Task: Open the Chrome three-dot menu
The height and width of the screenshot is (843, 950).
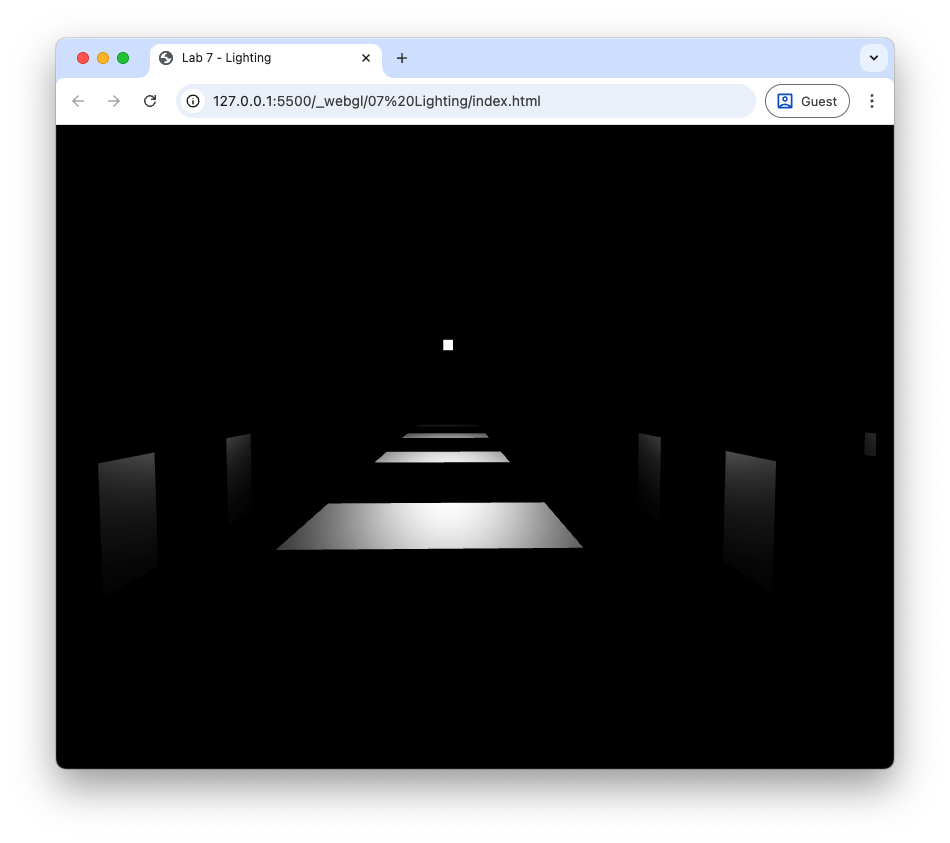Action: tap(872, 101)
